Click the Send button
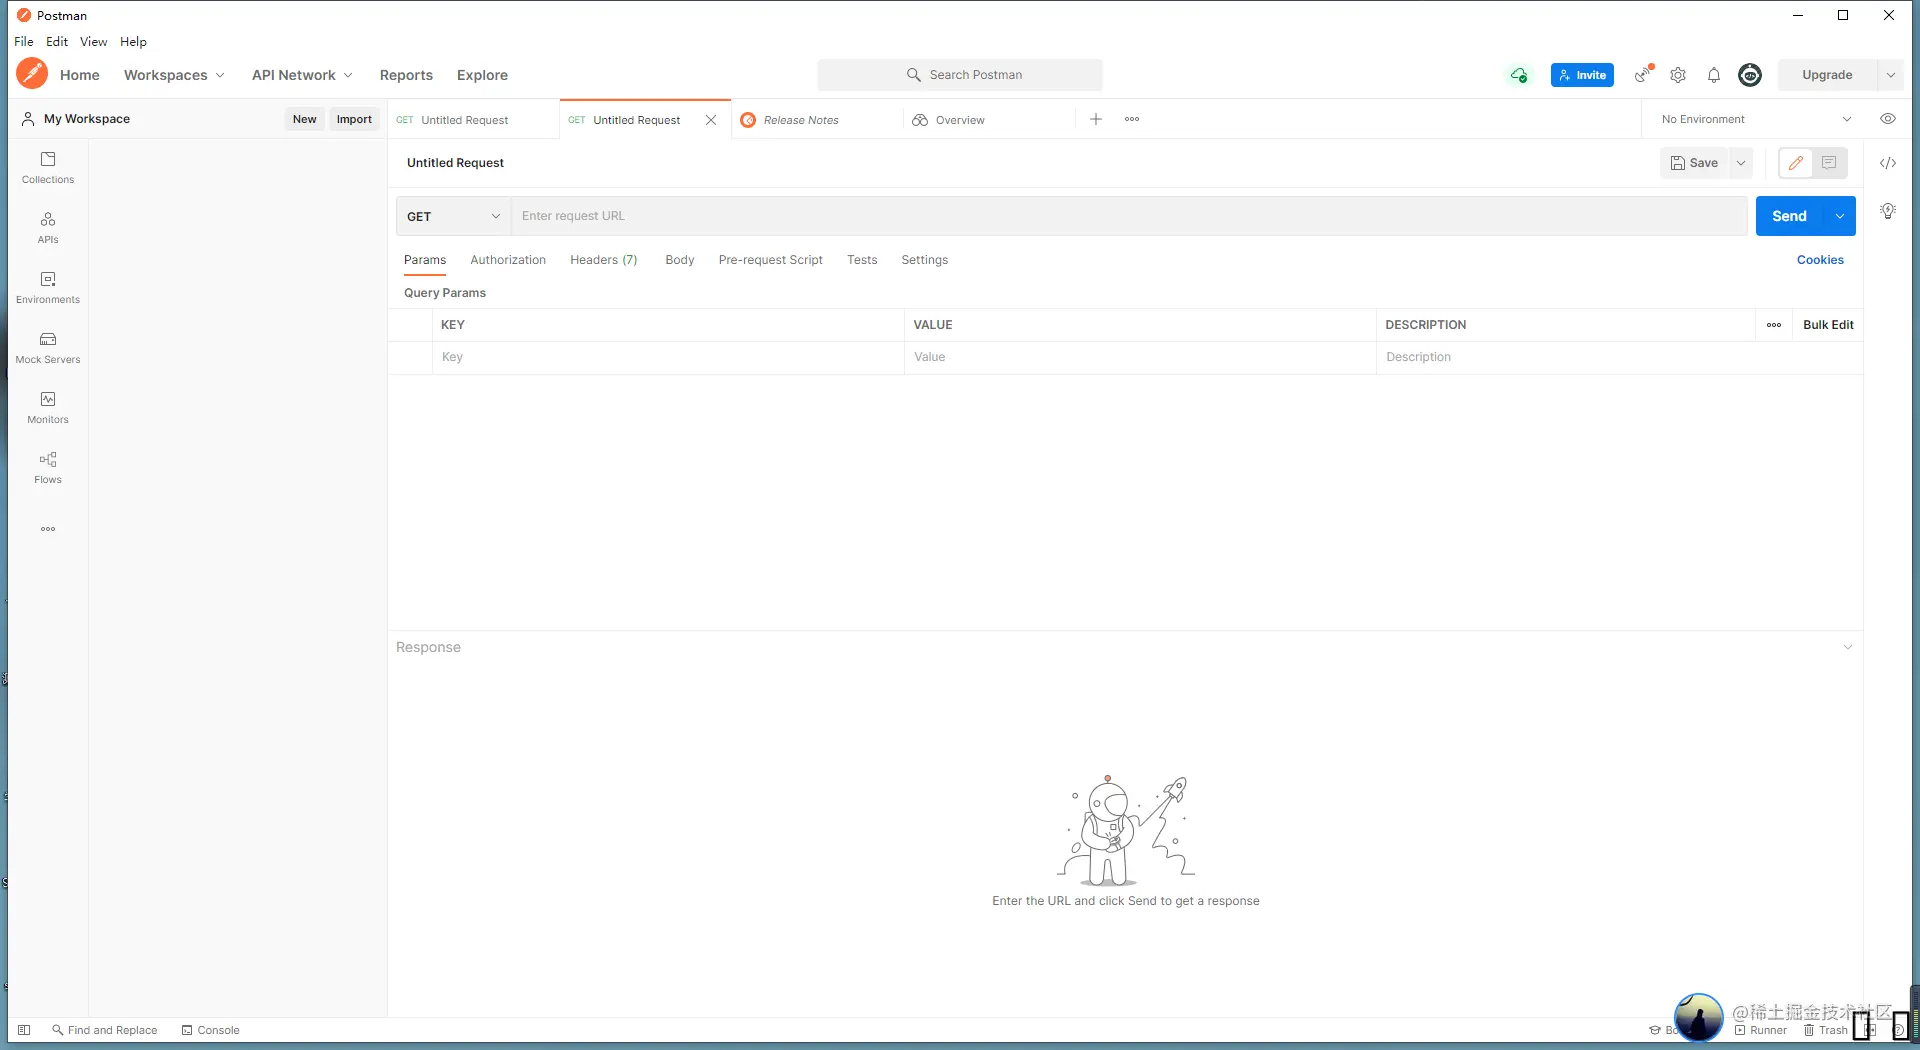1920x1050 pixels. point(1790,216)
